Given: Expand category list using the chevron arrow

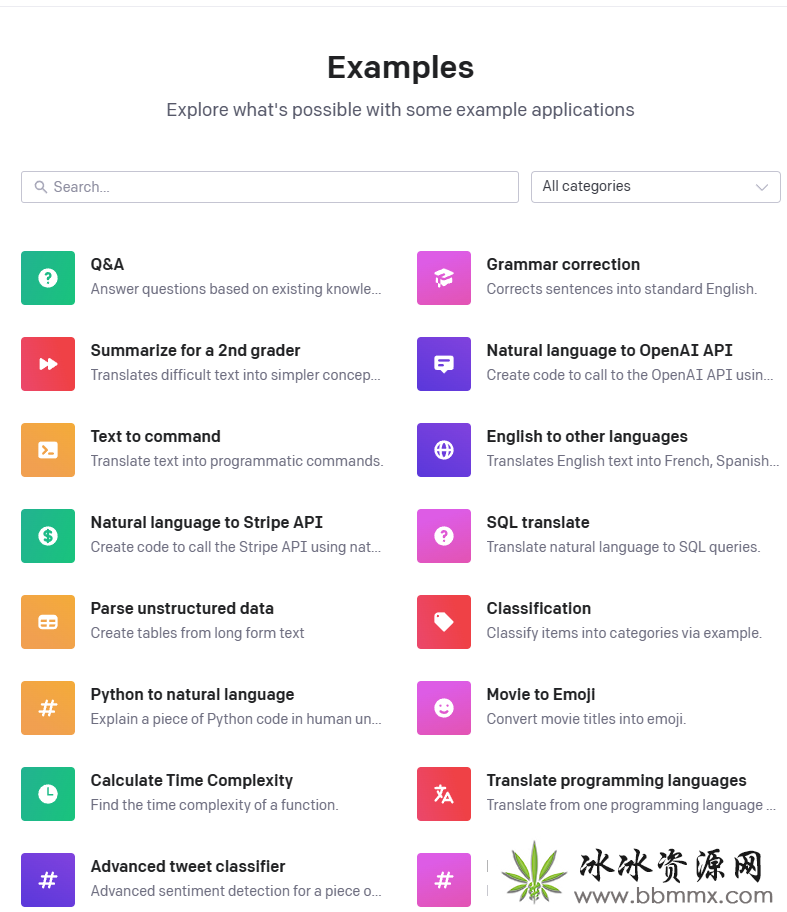Looking at the screenshot, I should click(x=761, y=187).
